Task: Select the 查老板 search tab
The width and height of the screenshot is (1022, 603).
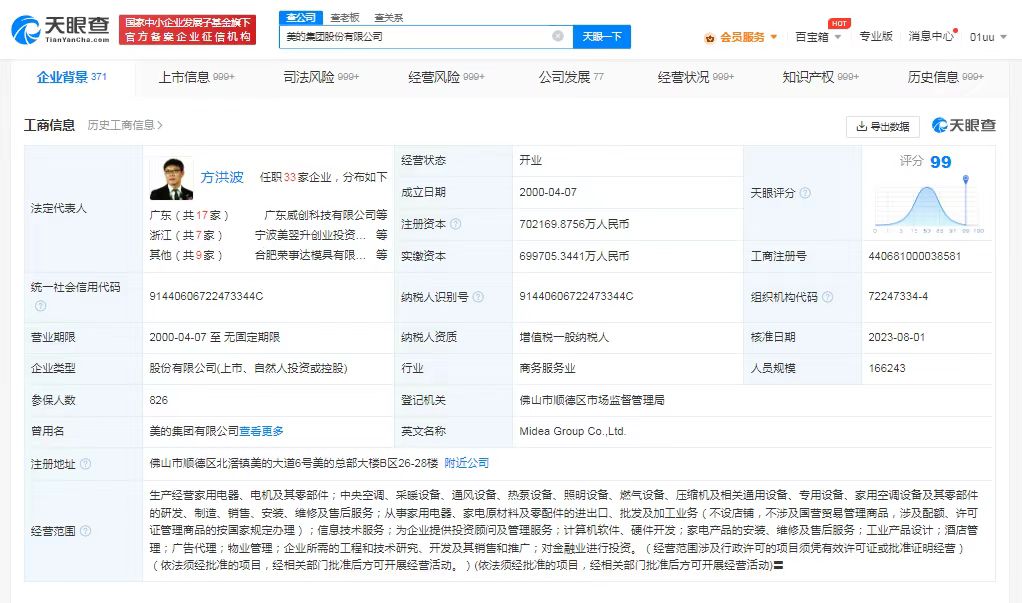Action: tap(345, 18)
